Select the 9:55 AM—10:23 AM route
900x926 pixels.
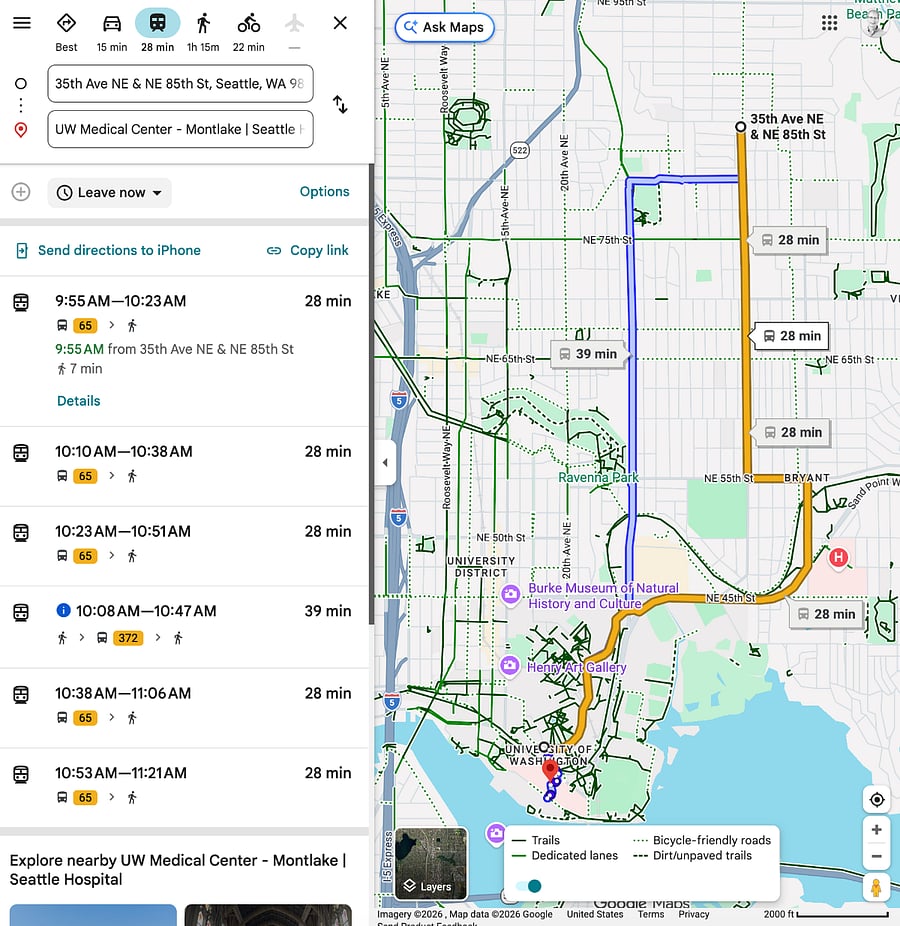coord(182,351)
